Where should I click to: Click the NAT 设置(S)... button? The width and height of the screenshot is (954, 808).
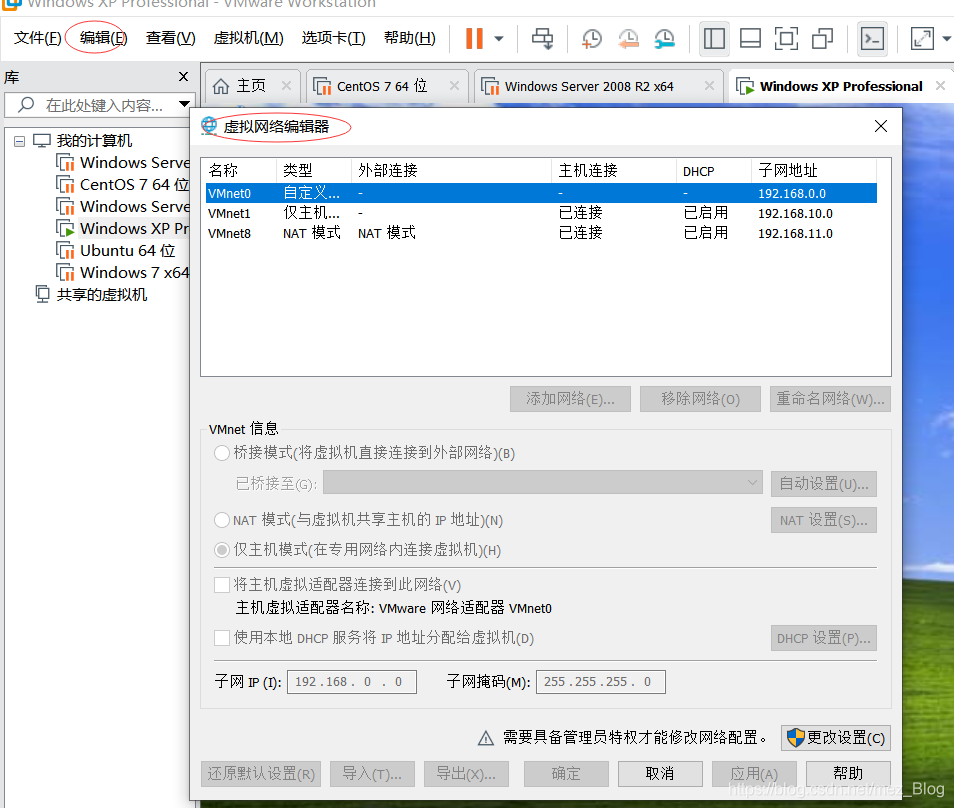pyautogui.click(x=824, y=520)
